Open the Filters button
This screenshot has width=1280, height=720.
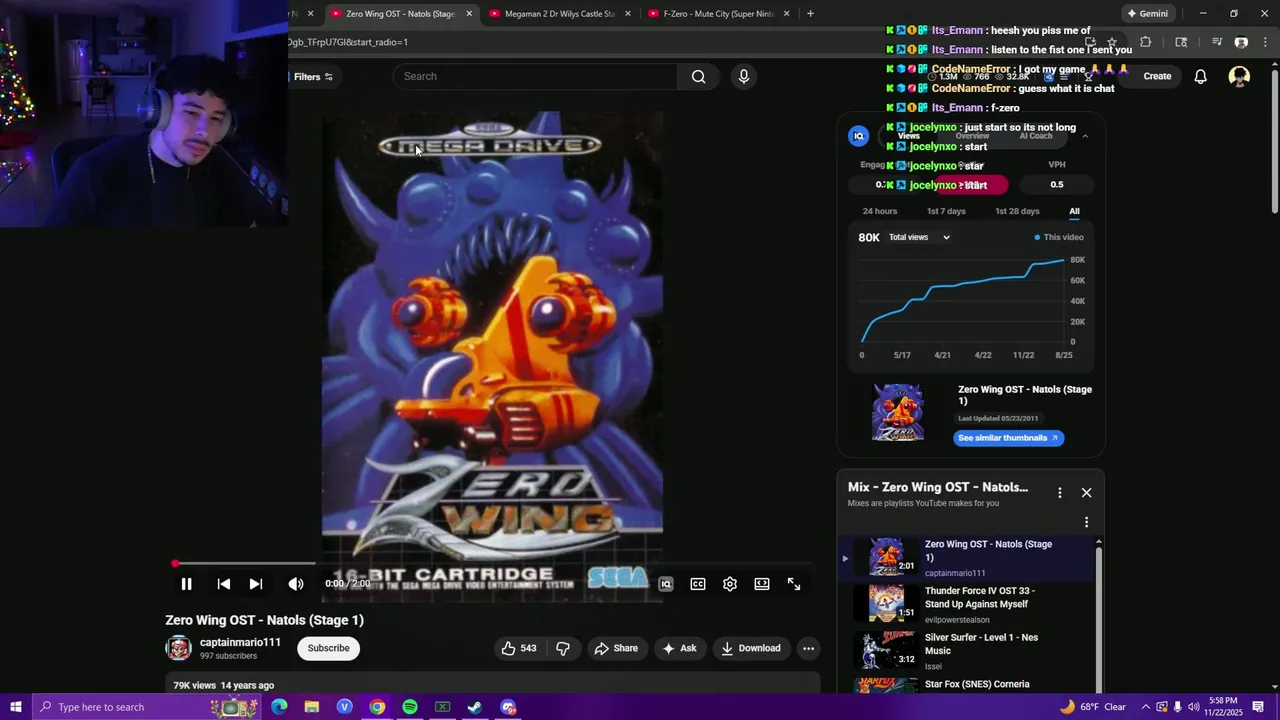point(313,77)
